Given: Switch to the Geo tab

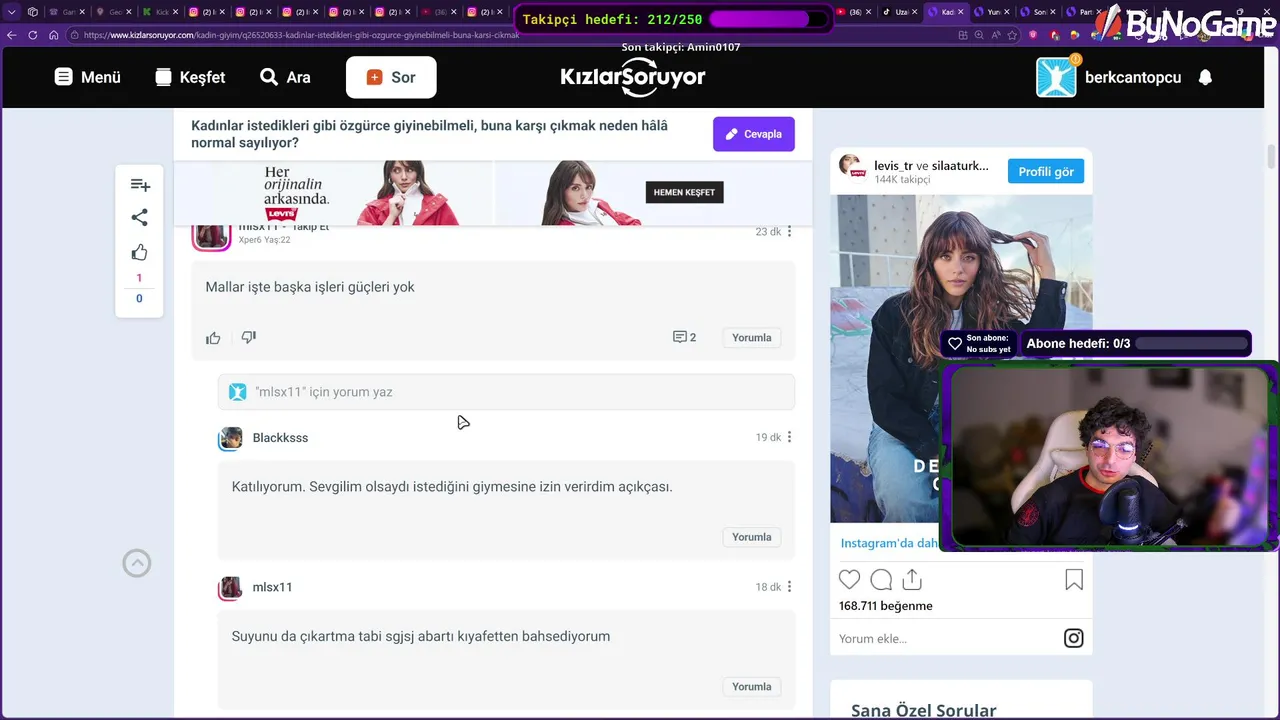Looking at the screenshot, I should (x=115, y=12).
